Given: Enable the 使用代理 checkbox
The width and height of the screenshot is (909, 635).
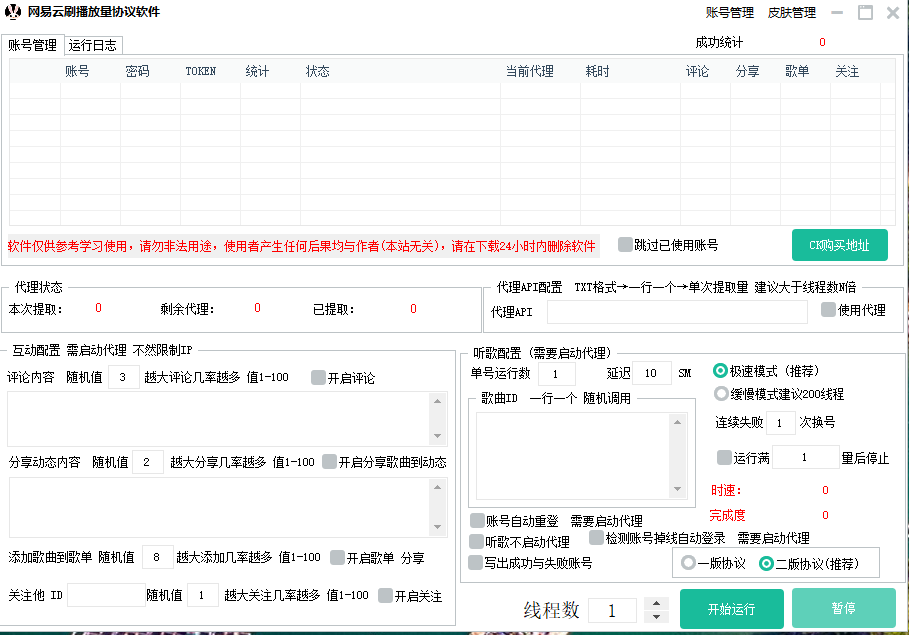Looking at the screenshot, I should (x=828, y=310).
